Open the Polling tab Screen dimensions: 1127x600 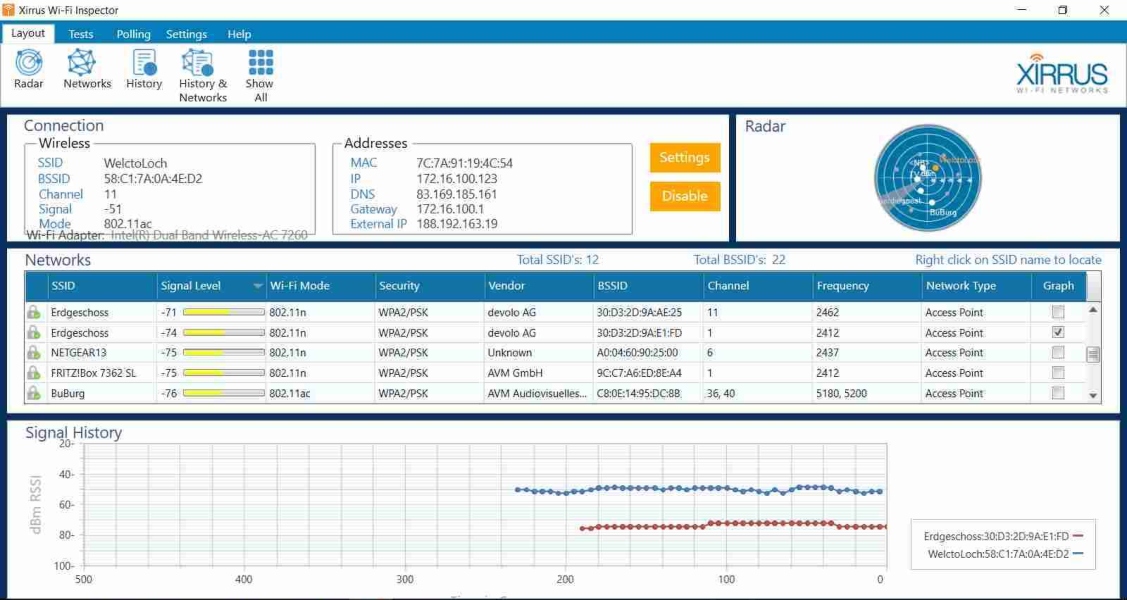point(134,34)
